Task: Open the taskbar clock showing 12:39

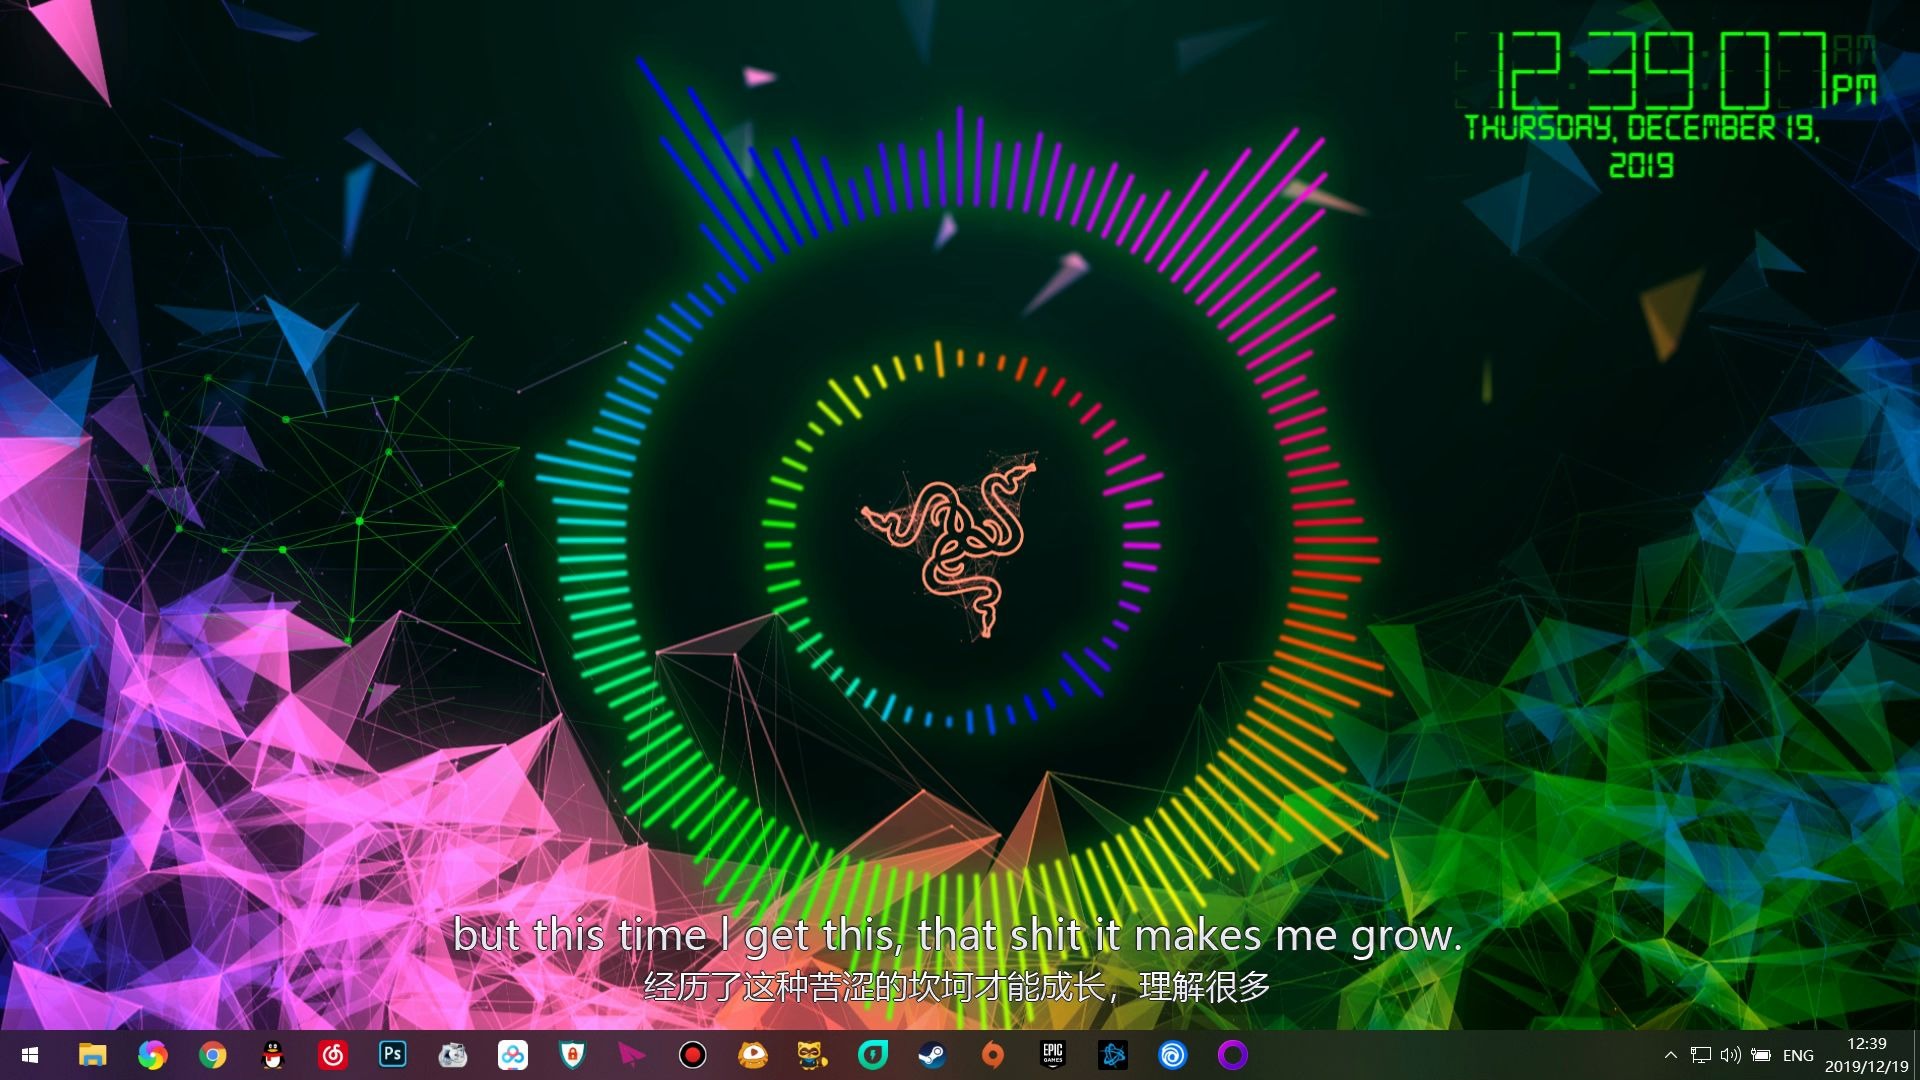Action: pos(1866,1055)
